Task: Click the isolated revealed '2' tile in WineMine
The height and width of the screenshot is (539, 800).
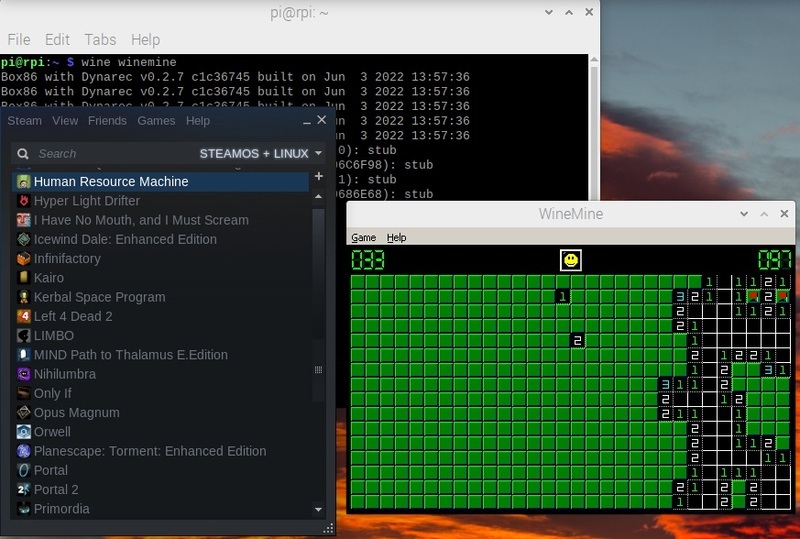Action: point(577,340)
